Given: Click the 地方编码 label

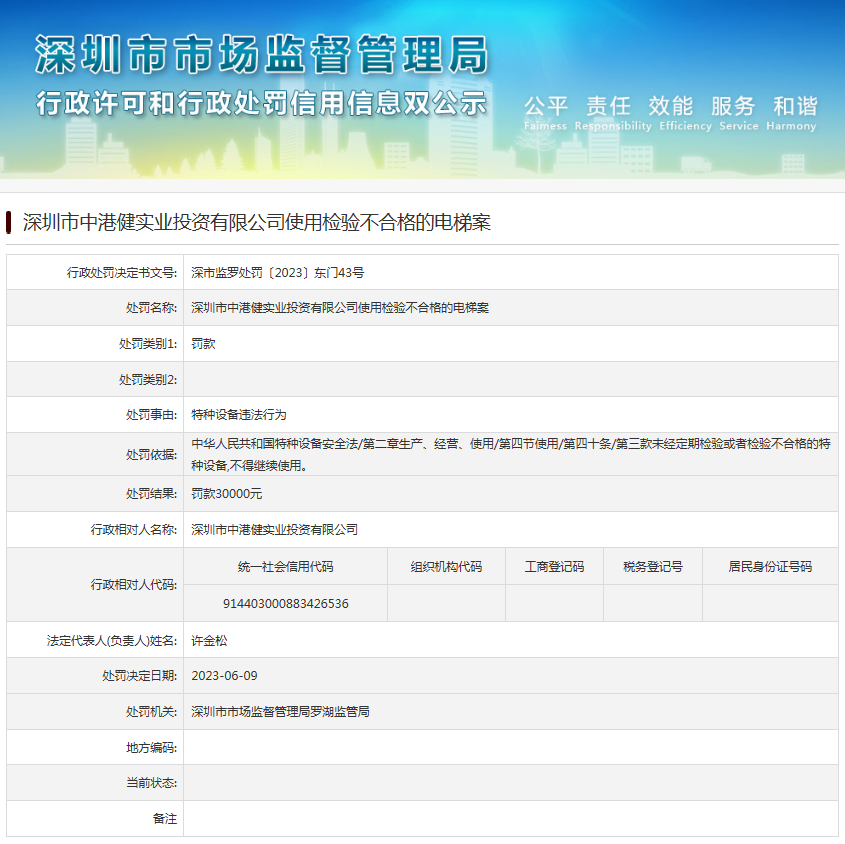Looking at the screenshot, I should (151, 748).
